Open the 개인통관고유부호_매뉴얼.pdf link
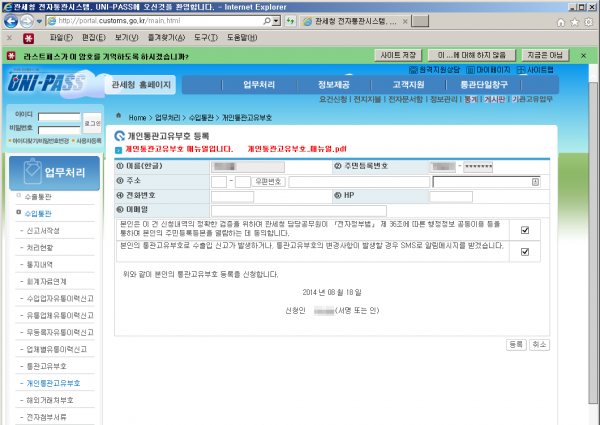This screenshot has width=600, height=425. pos(296,150)
